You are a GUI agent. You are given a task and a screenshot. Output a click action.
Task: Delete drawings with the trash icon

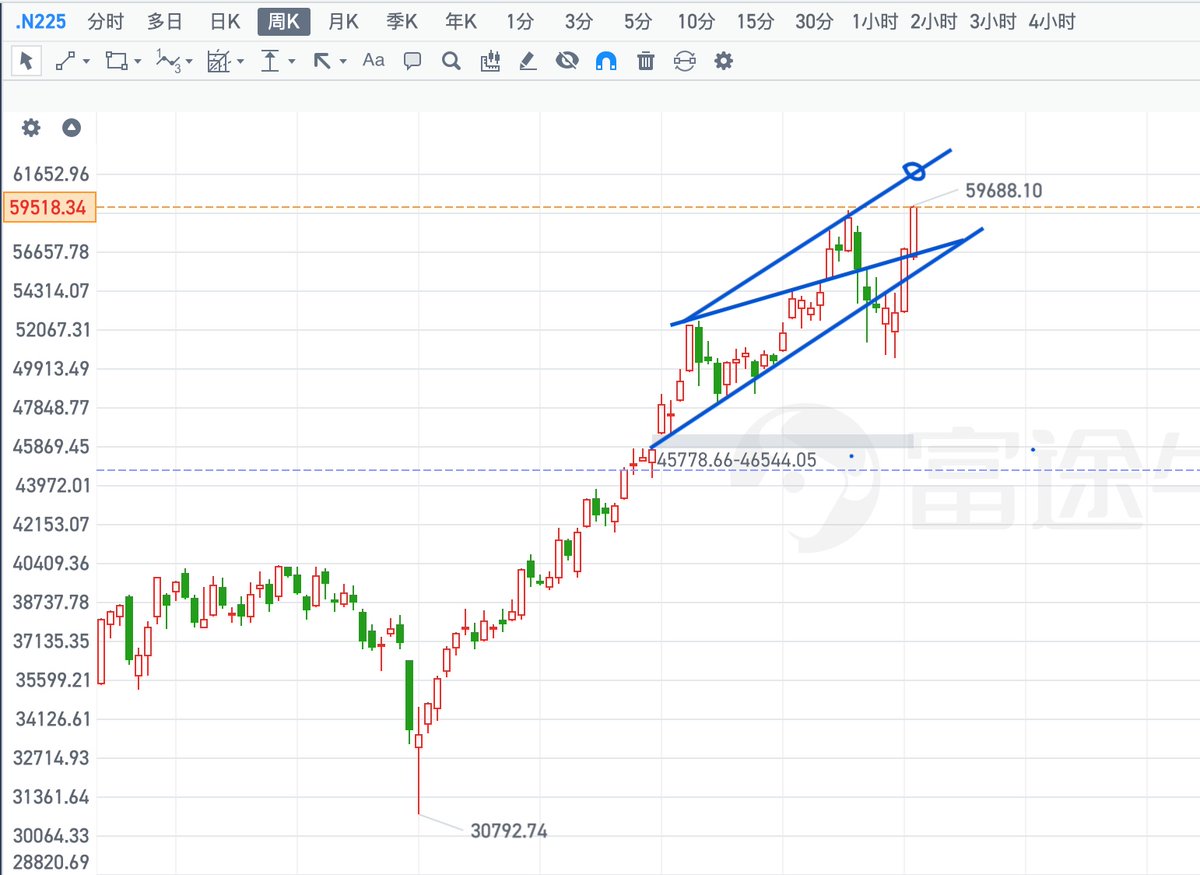click(x=645, y=61)
